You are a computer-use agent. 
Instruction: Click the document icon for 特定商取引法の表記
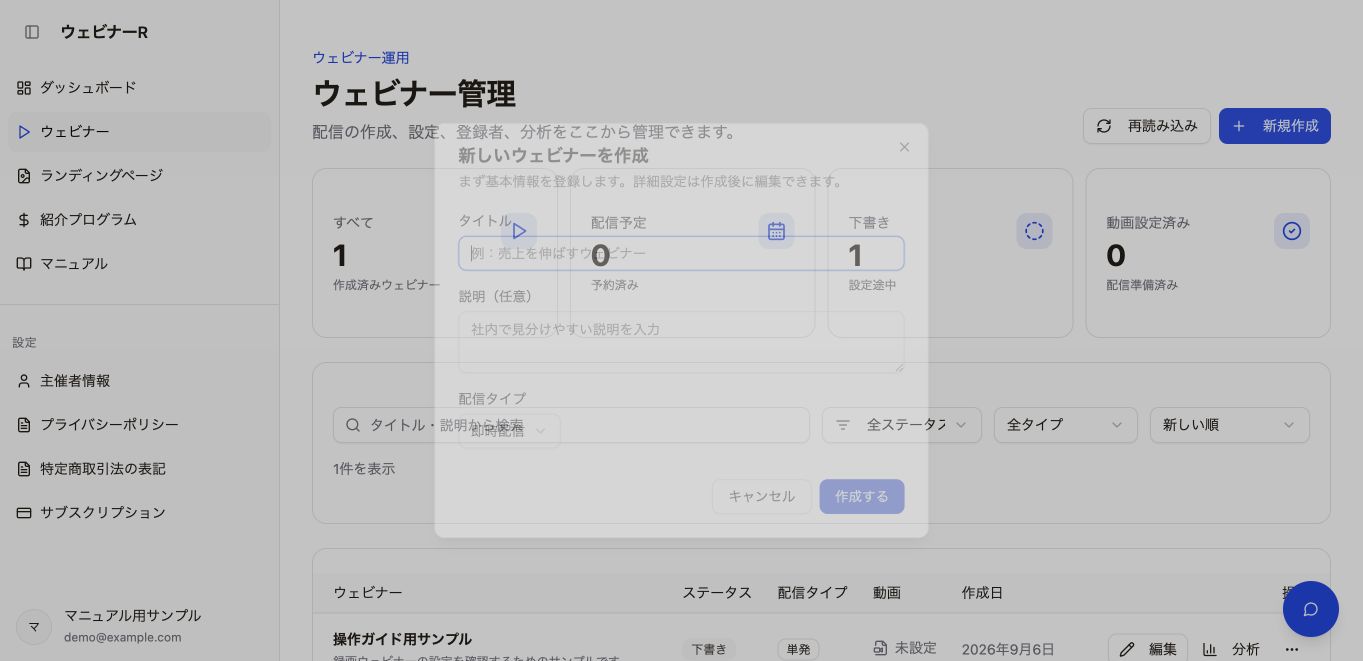tap(24, 469)
